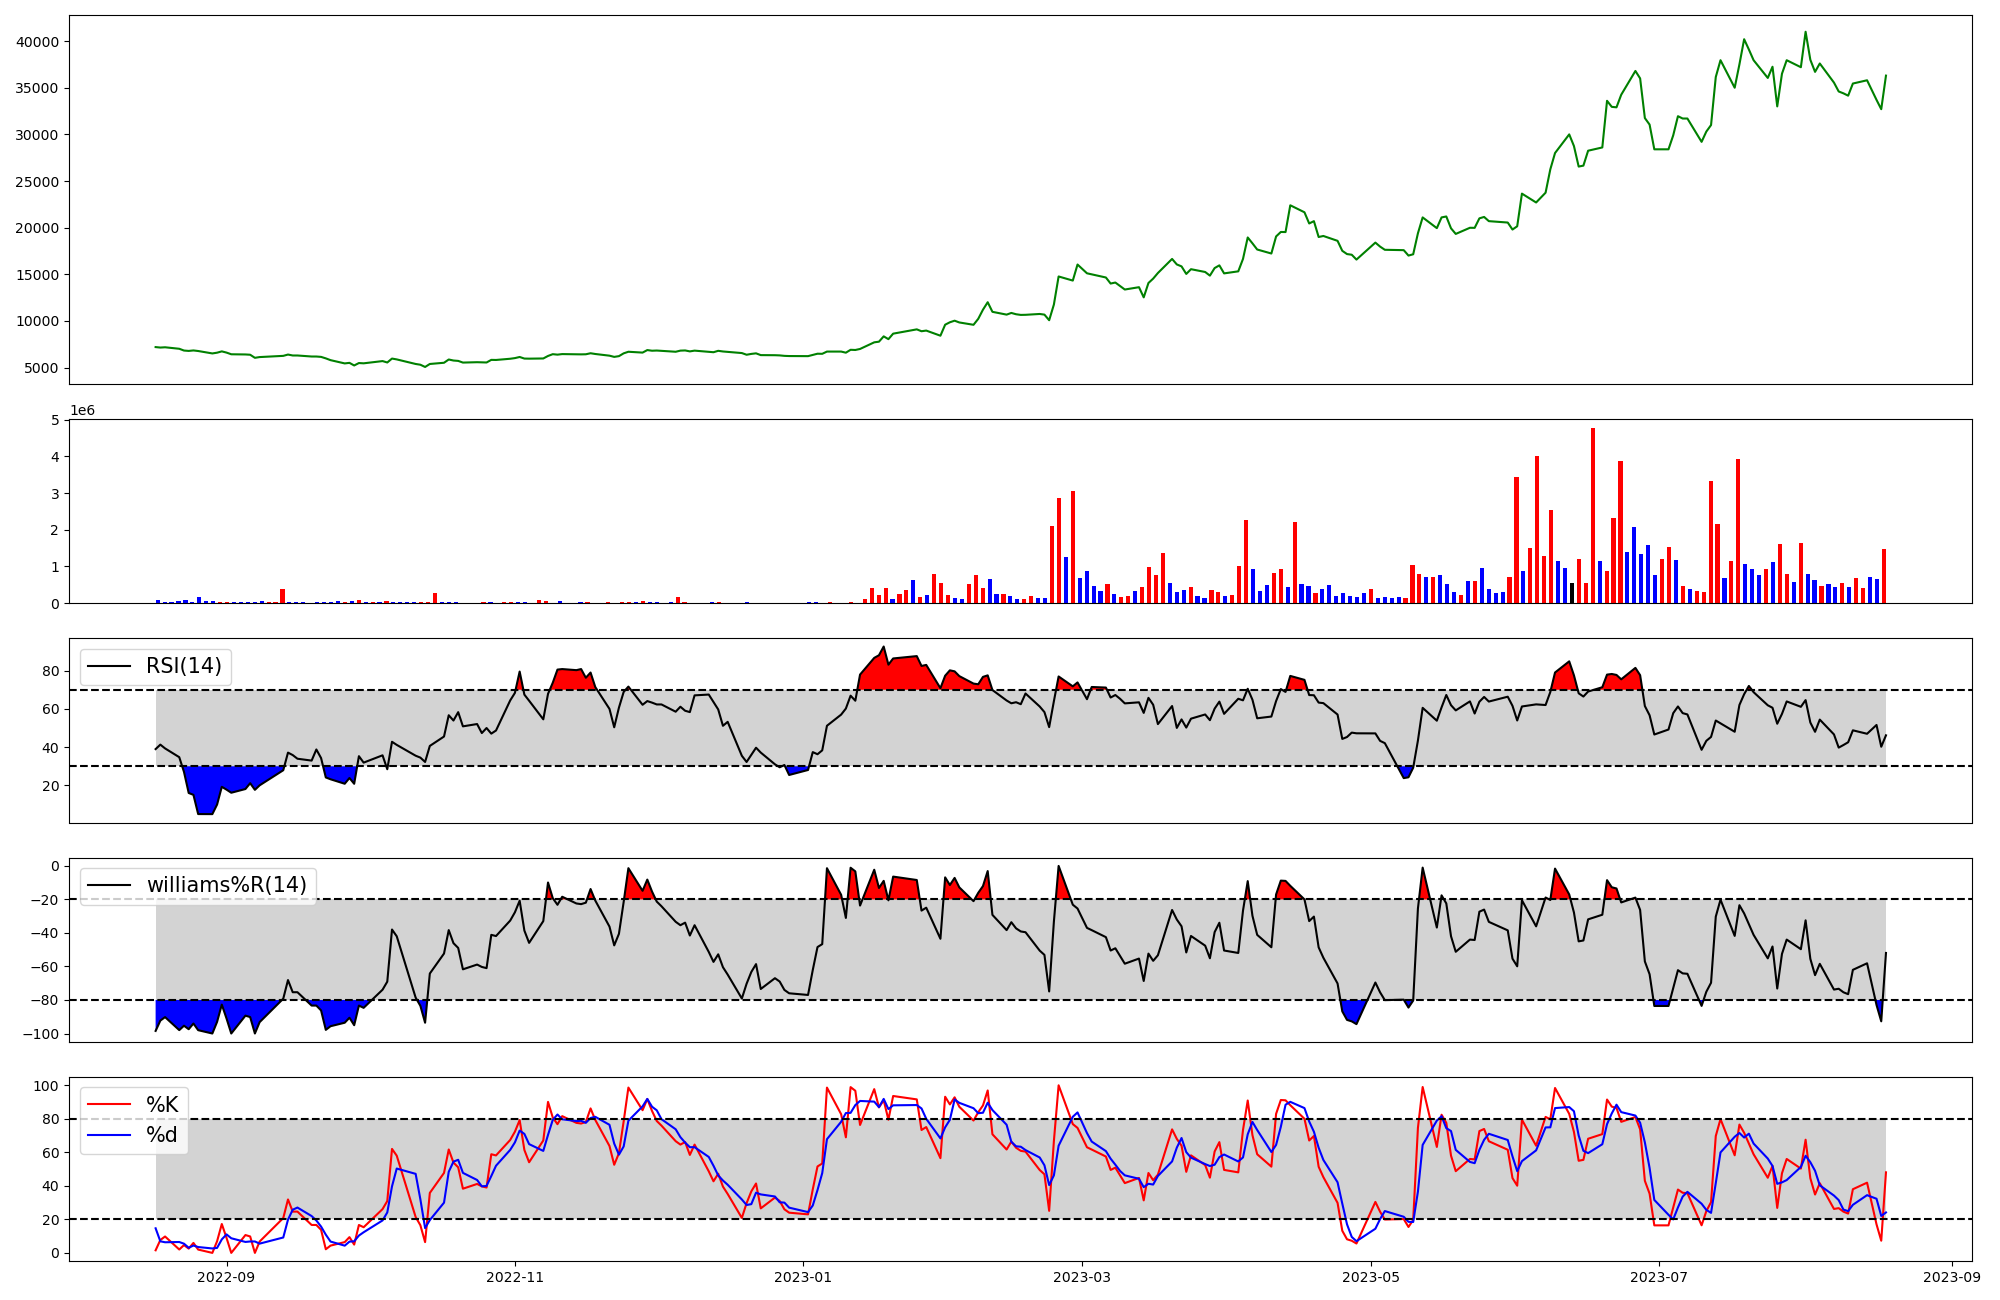This screenshot has height=1300, width=2000.
Task: Click the RSI(14) legend label
Action: click(183, 666)
